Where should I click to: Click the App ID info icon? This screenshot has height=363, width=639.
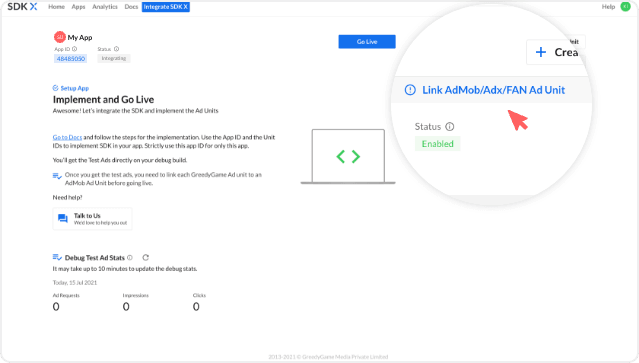75,49
